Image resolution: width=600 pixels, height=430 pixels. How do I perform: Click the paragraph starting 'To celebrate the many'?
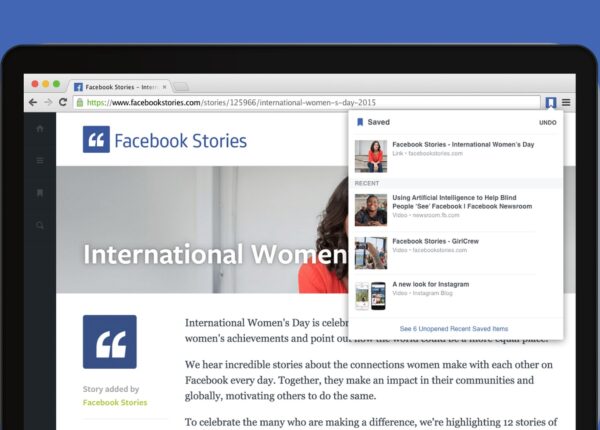pyautogui.click(x=371, y=423)
